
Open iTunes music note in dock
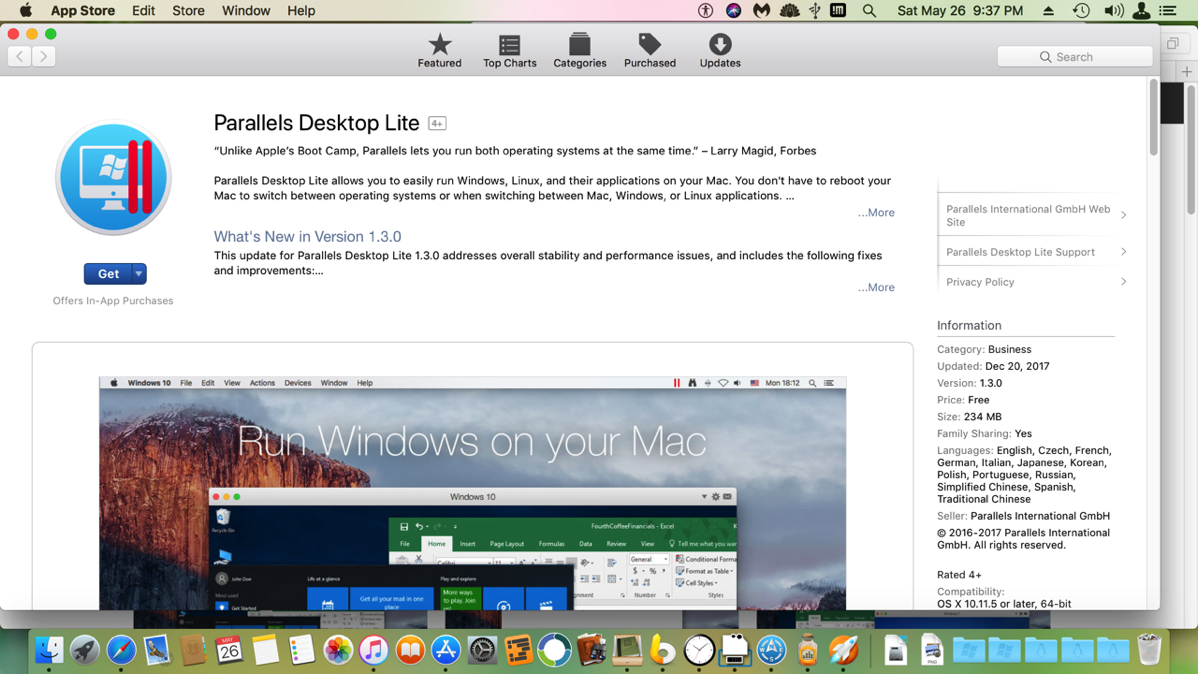(374, 650)
